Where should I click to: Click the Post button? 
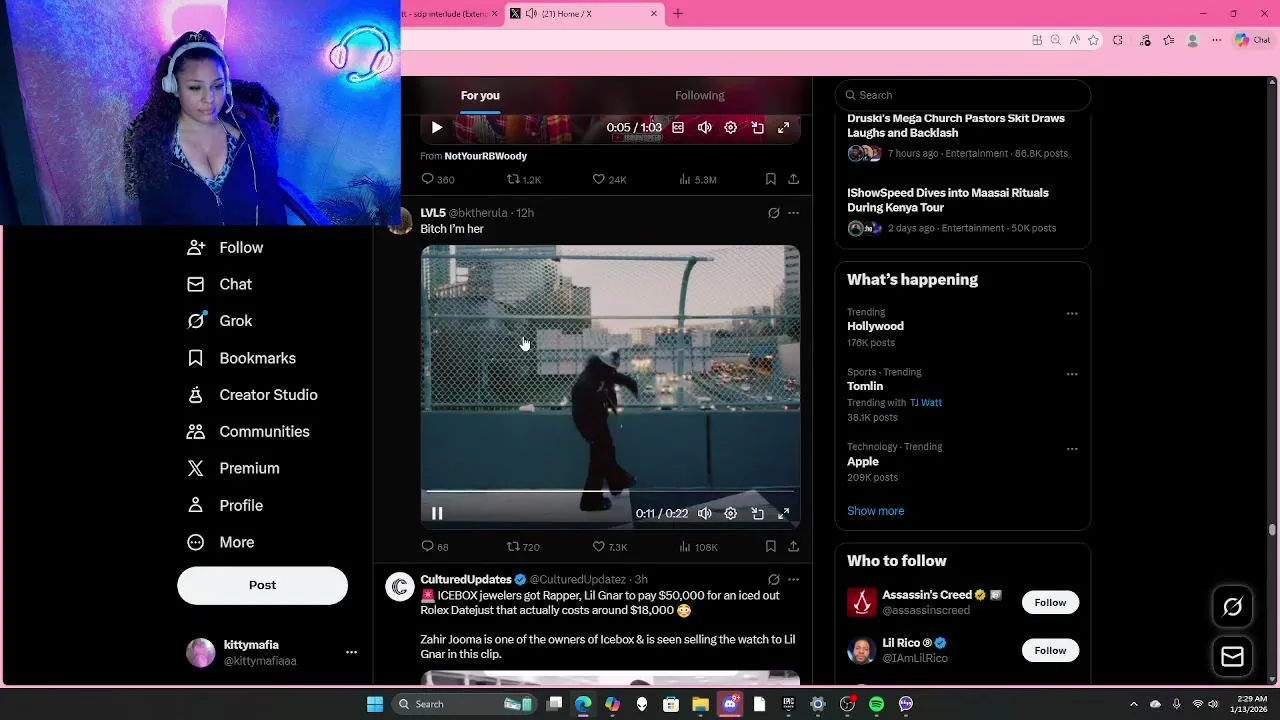pyautogui.click(x=262, y=585)
